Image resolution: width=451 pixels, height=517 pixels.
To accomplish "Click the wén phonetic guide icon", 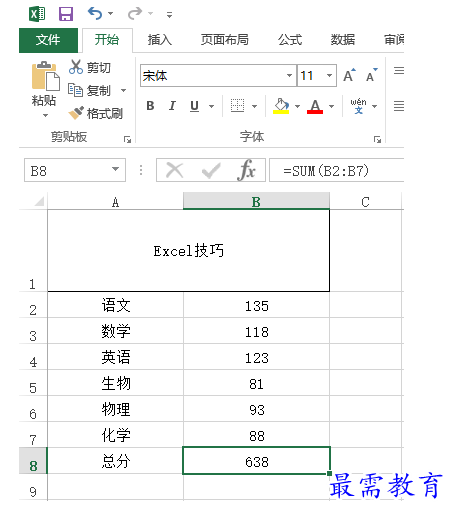I will [358, 106].
